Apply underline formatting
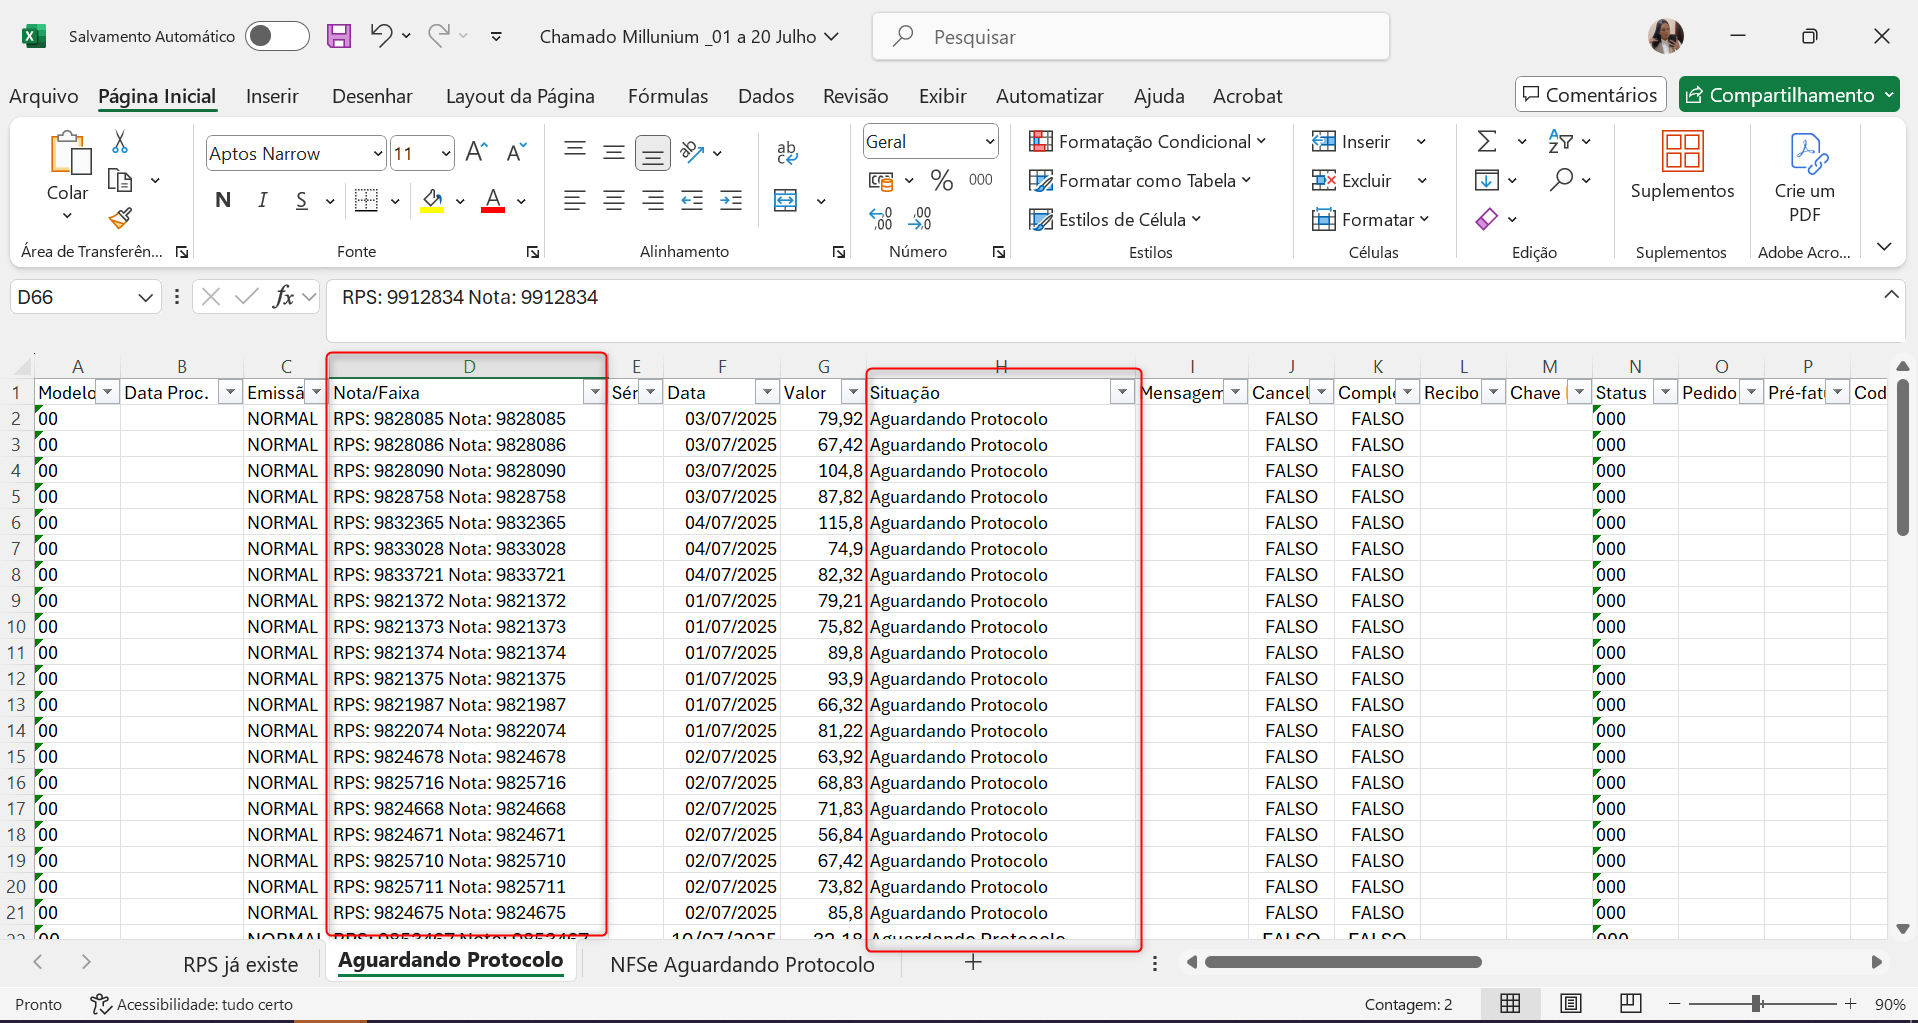The height and width of the screenshot is (1023, 1918). [x=301, y=200]
